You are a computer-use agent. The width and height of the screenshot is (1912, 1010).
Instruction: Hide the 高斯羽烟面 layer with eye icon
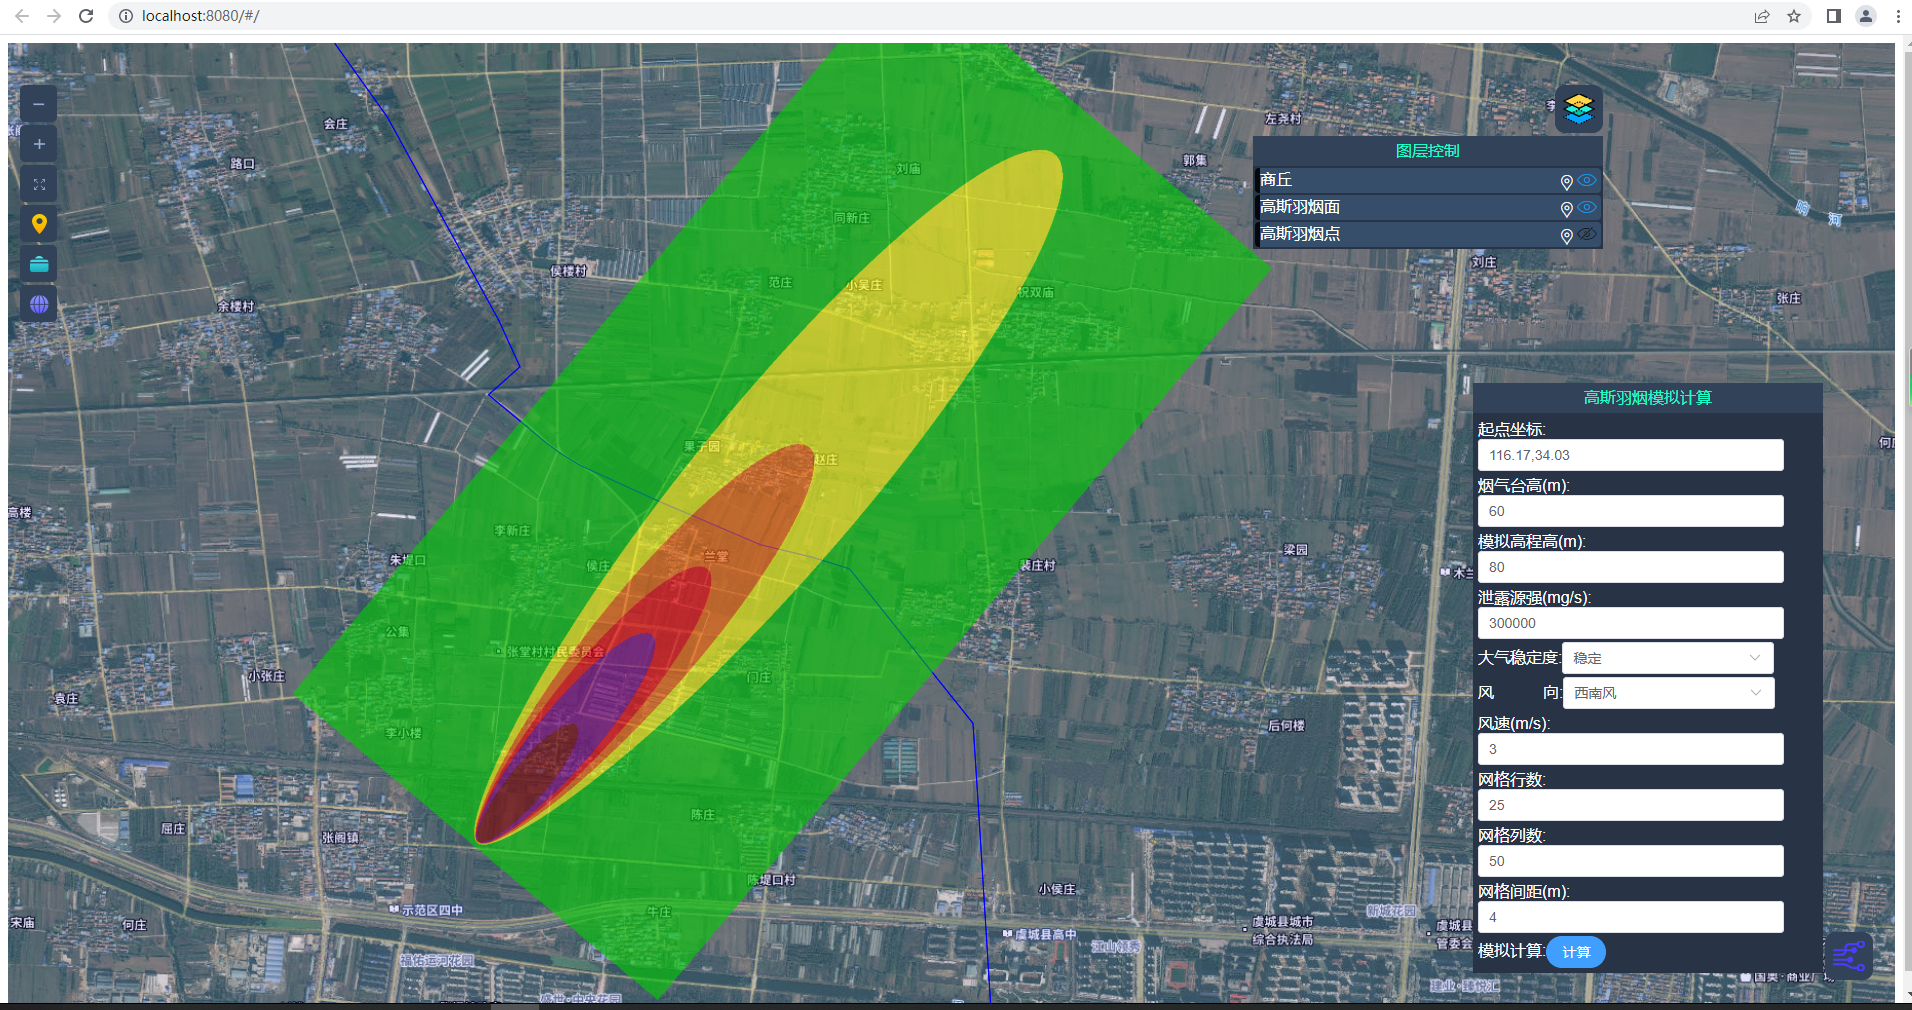pyautogui.click(x=1587, y=208)
